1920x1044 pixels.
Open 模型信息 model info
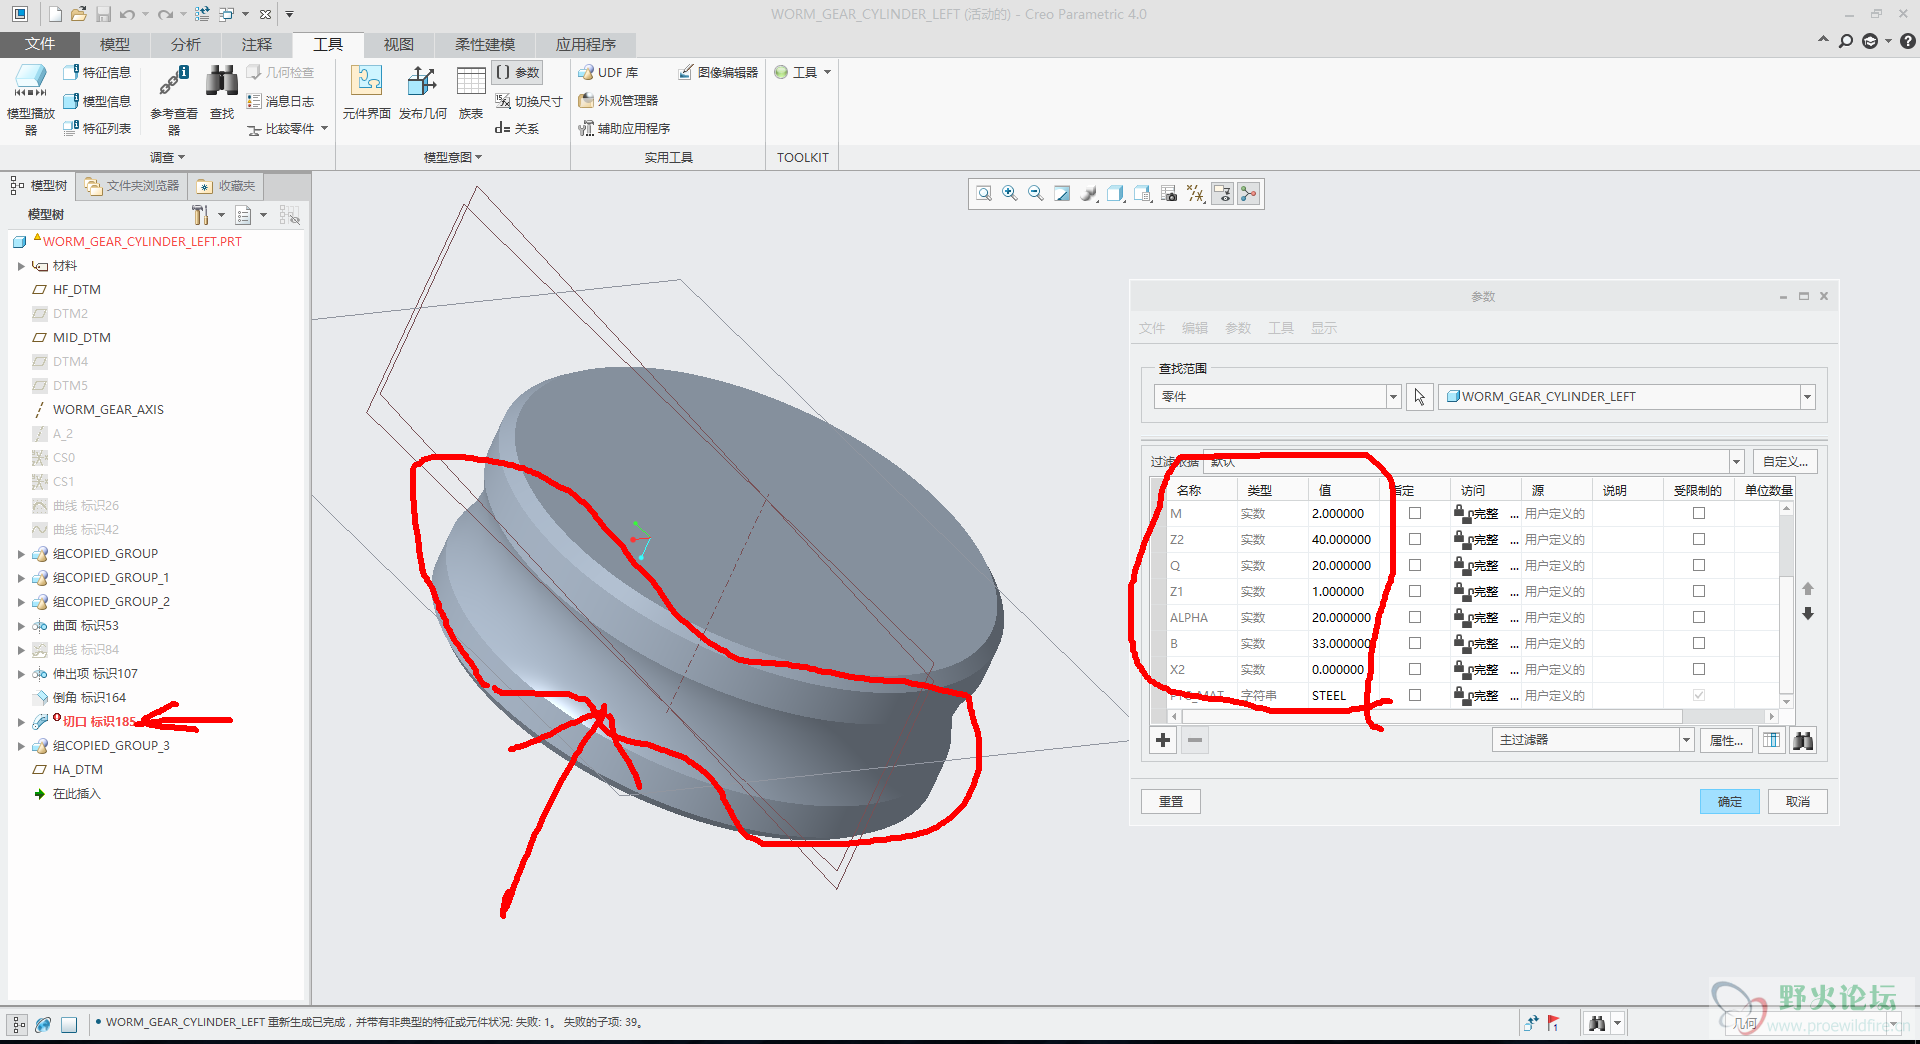pos(97,101)
